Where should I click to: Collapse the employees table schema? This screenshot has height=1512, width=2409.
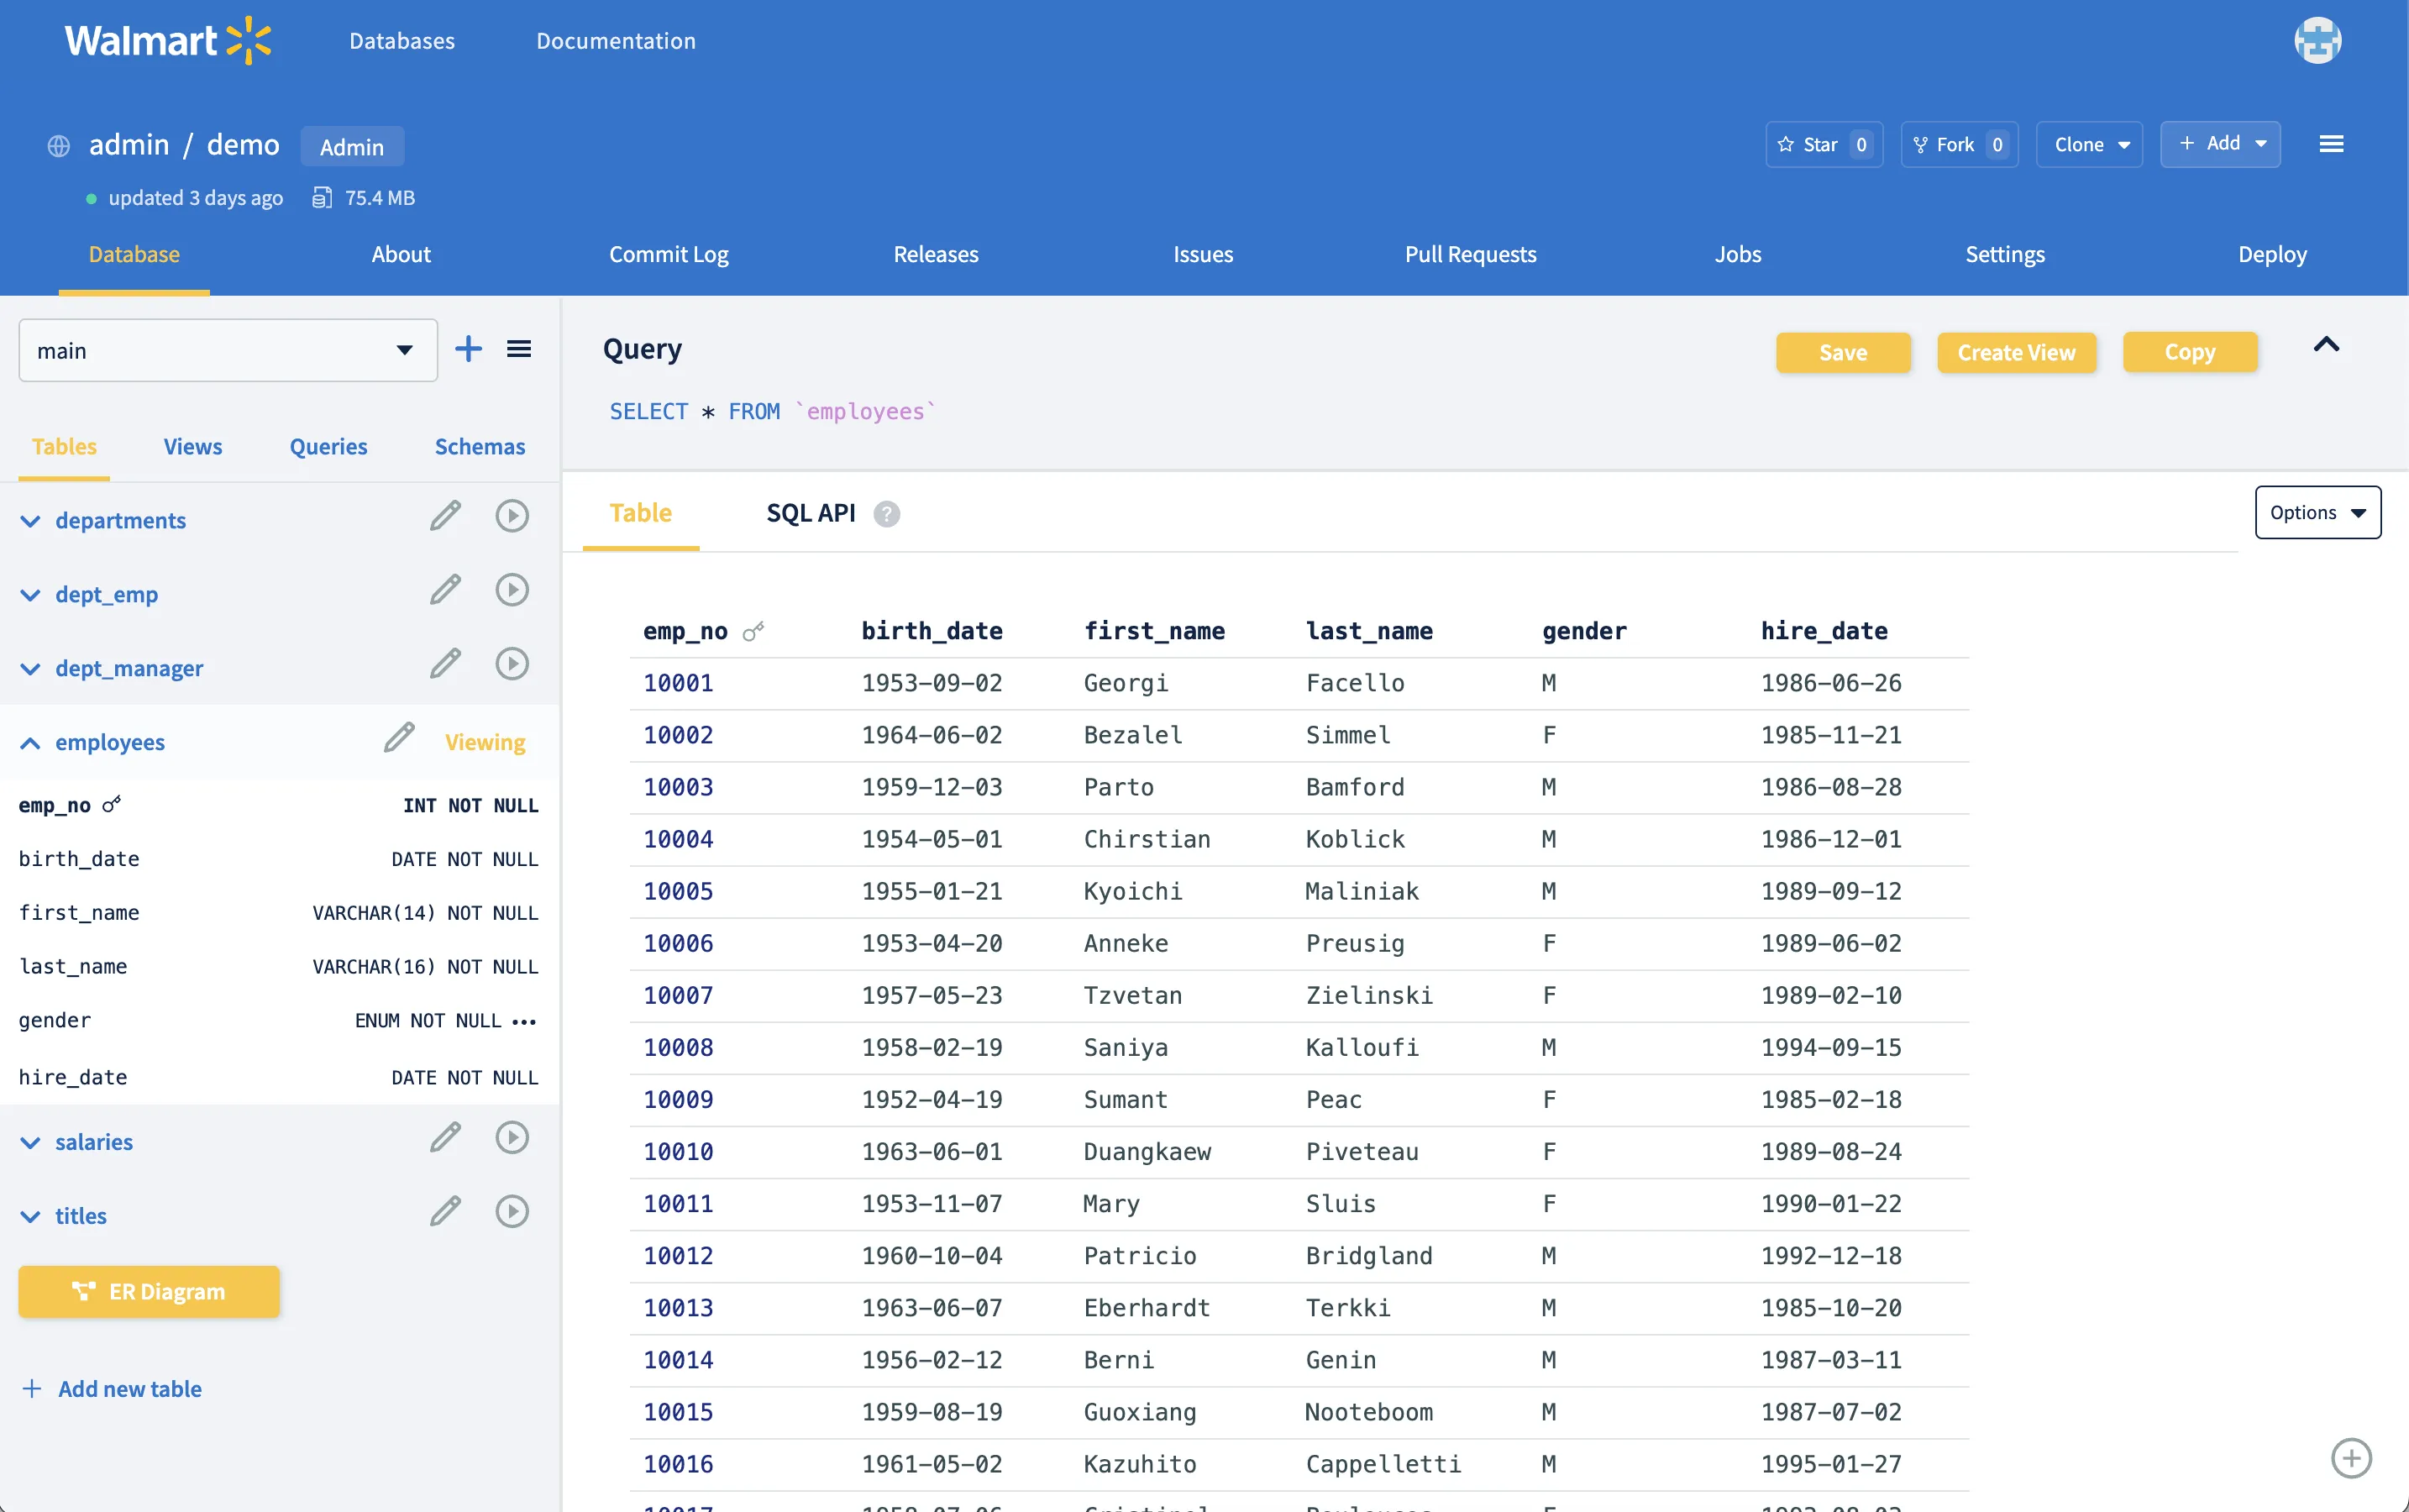coord(31,743)
